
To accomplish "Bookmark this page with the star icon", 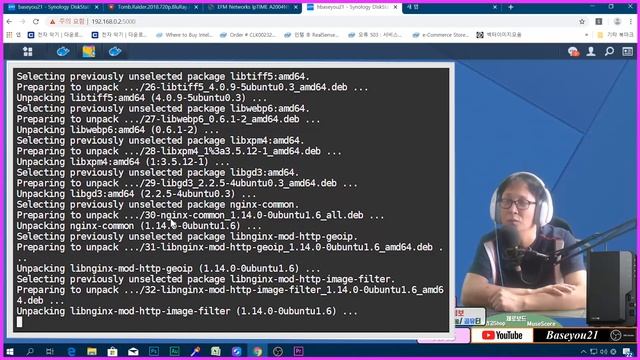I will click(582, 22).
